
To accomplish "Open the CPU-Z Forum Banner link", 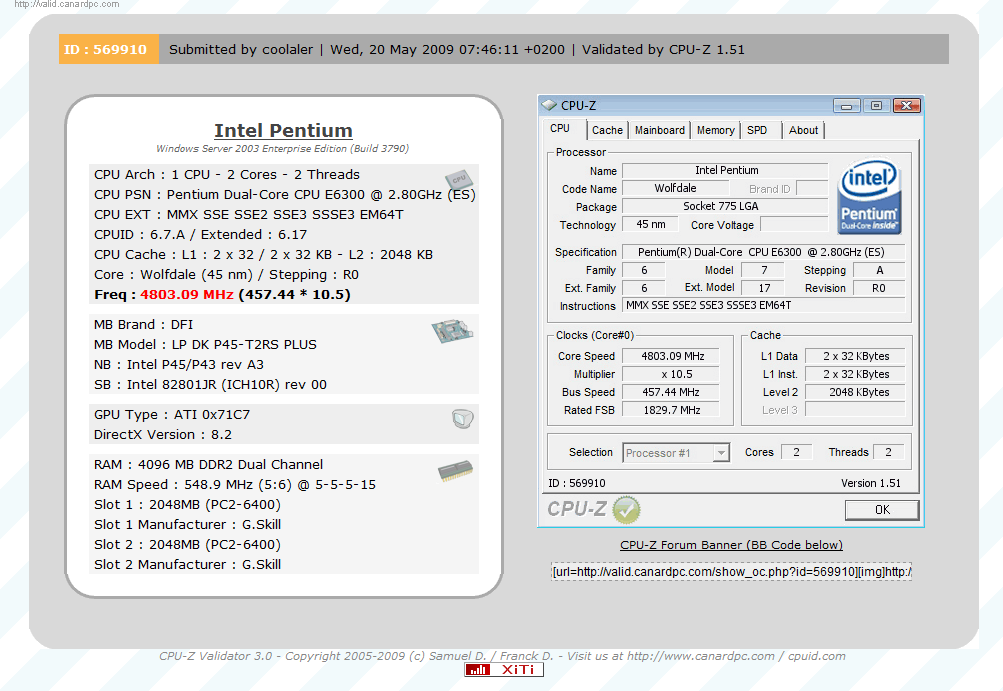I will [731, 544].
